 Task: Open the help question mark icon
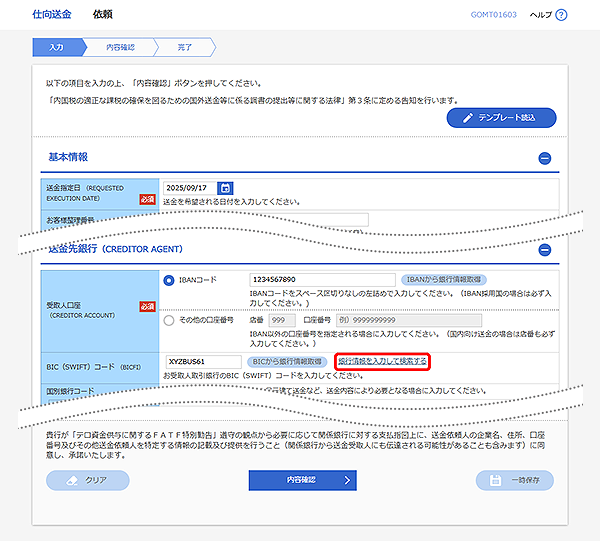[561, 15]
